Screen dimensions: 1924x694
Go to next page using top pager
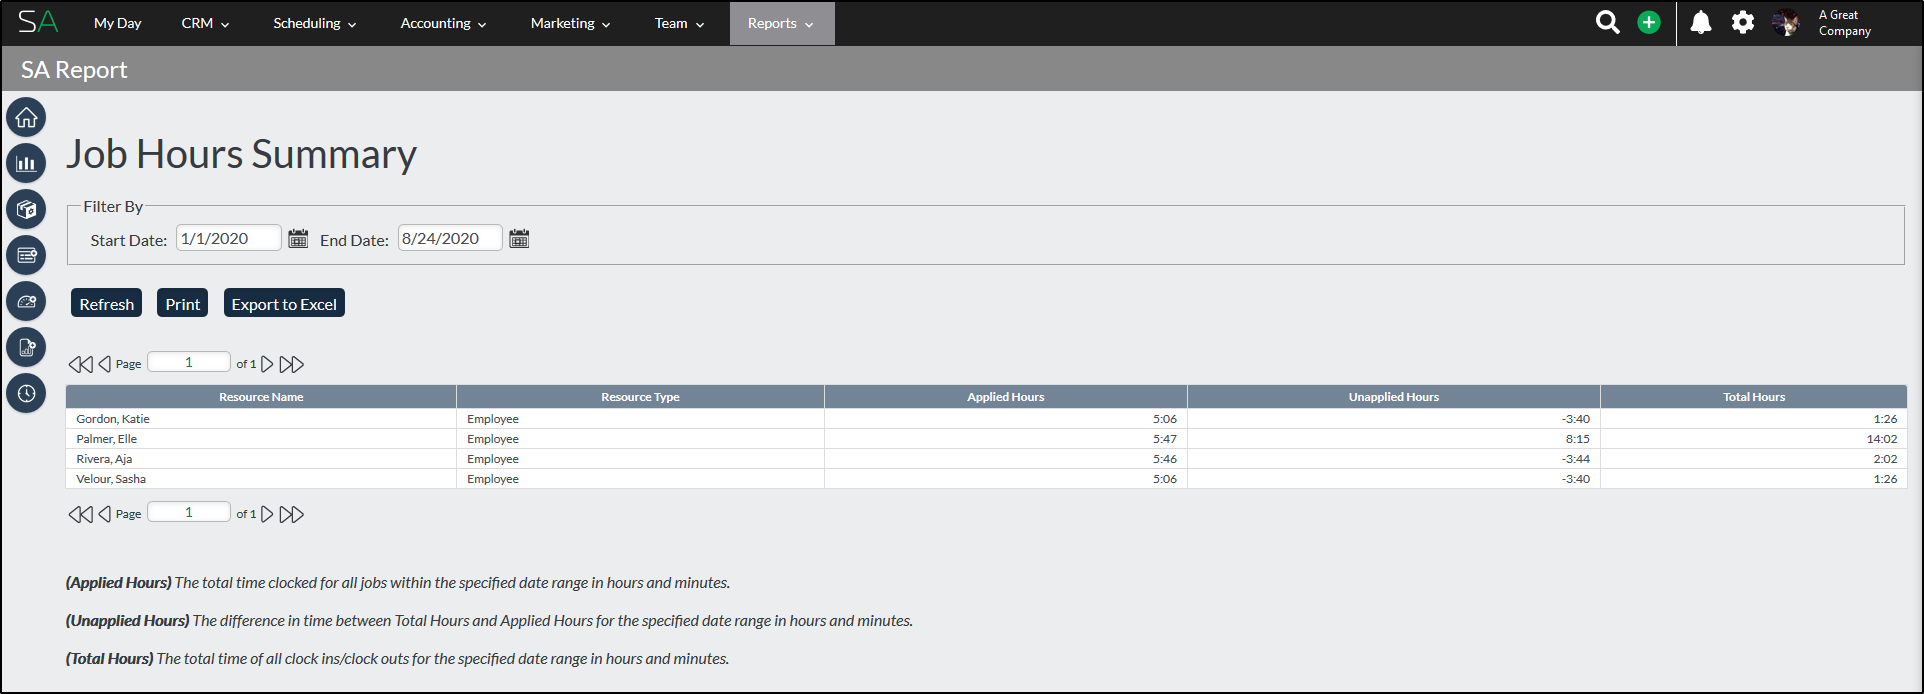pyautogui.click(x=267, y=364)
